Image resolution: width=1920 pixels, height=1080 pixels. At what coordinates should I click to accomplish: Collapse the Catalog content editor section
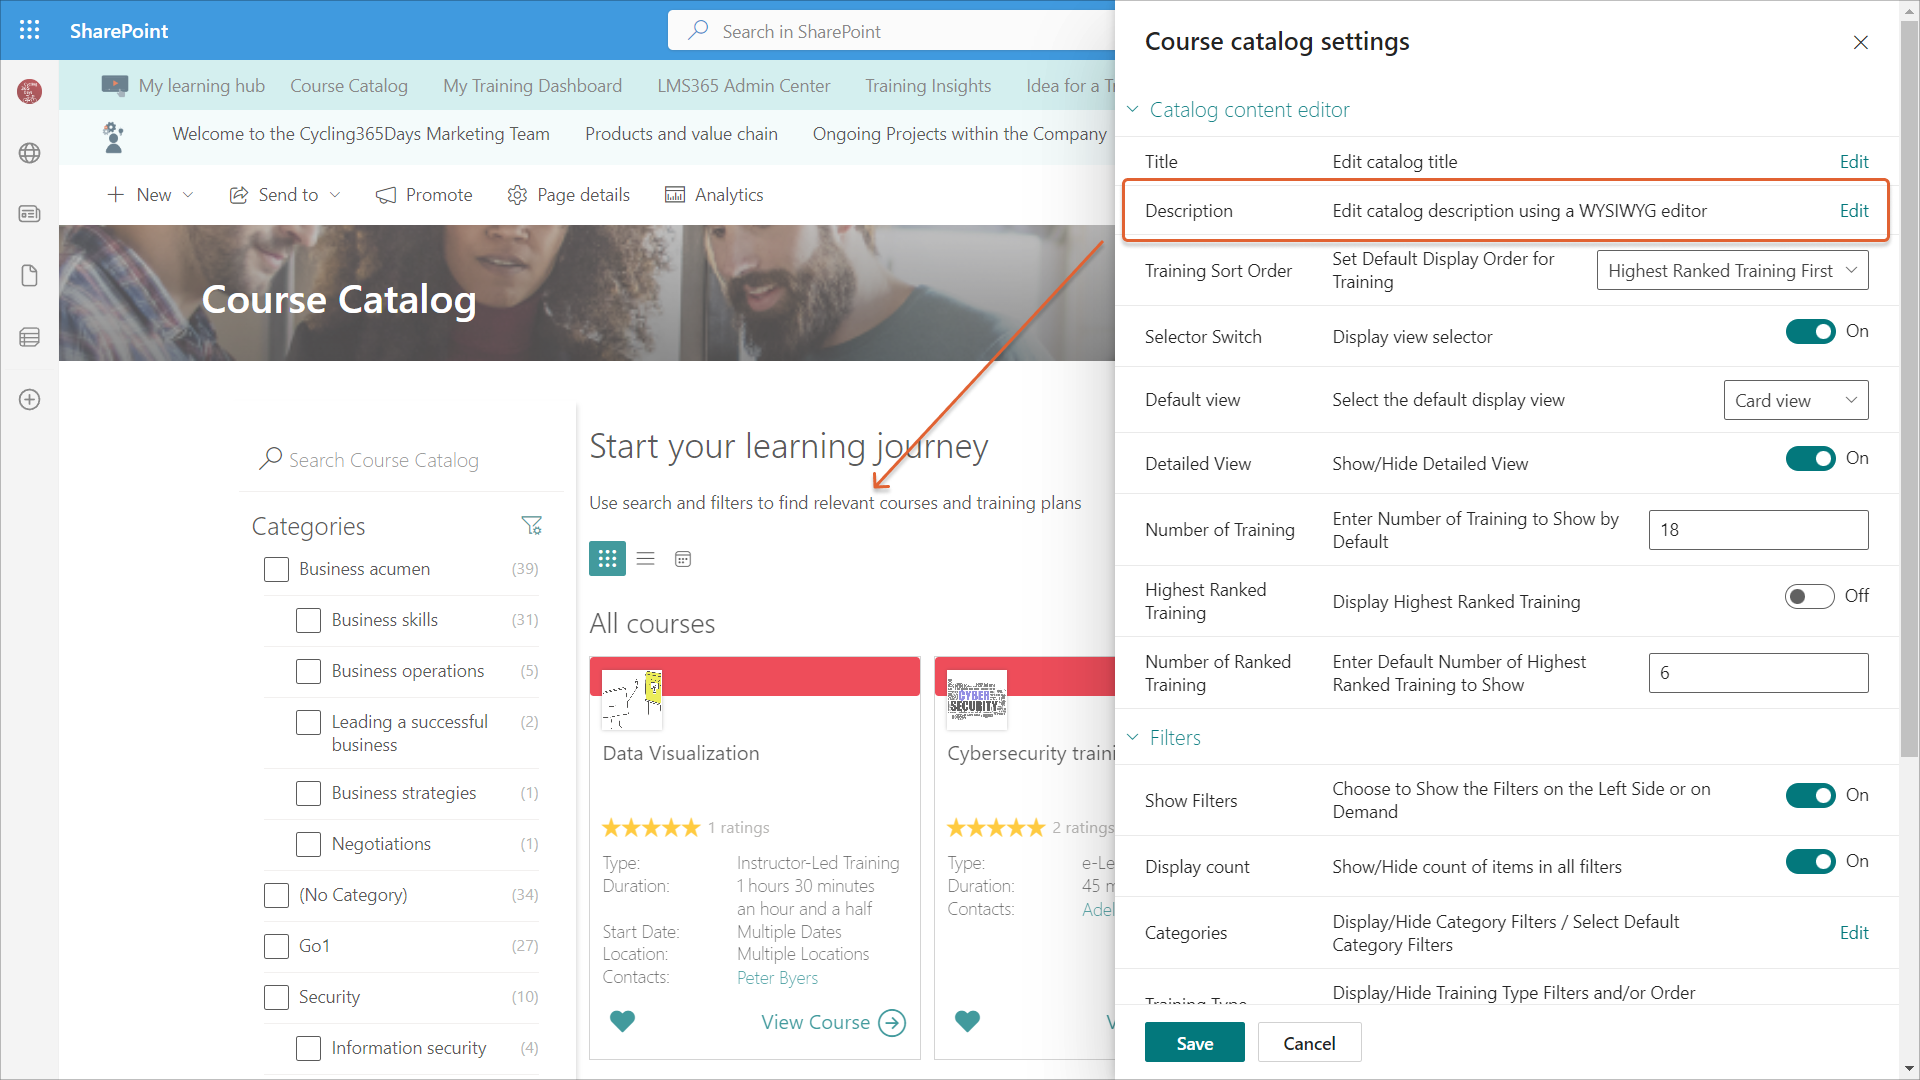tap(1133, 109)
